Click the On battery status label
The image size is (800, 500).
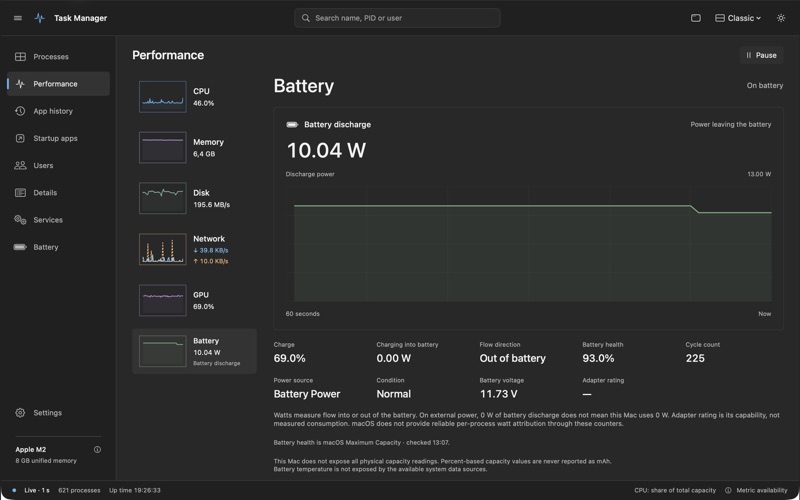[764, 86]
